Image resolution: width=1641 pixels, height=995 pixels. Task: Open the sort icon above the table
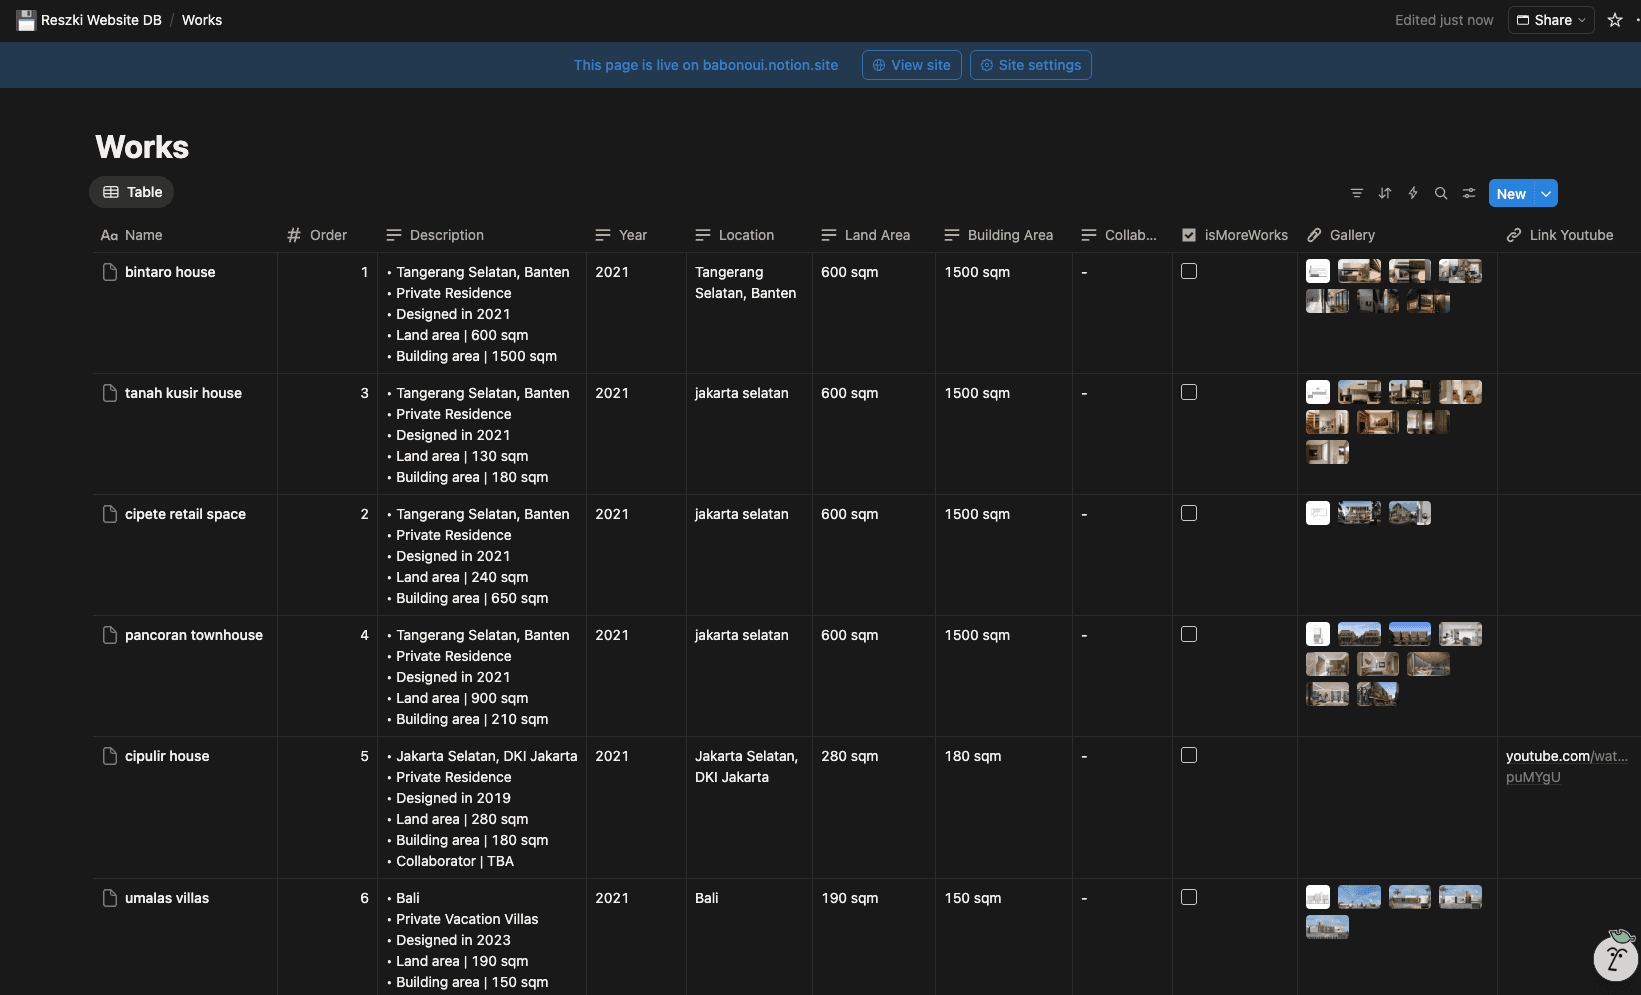click(1385, 193)
